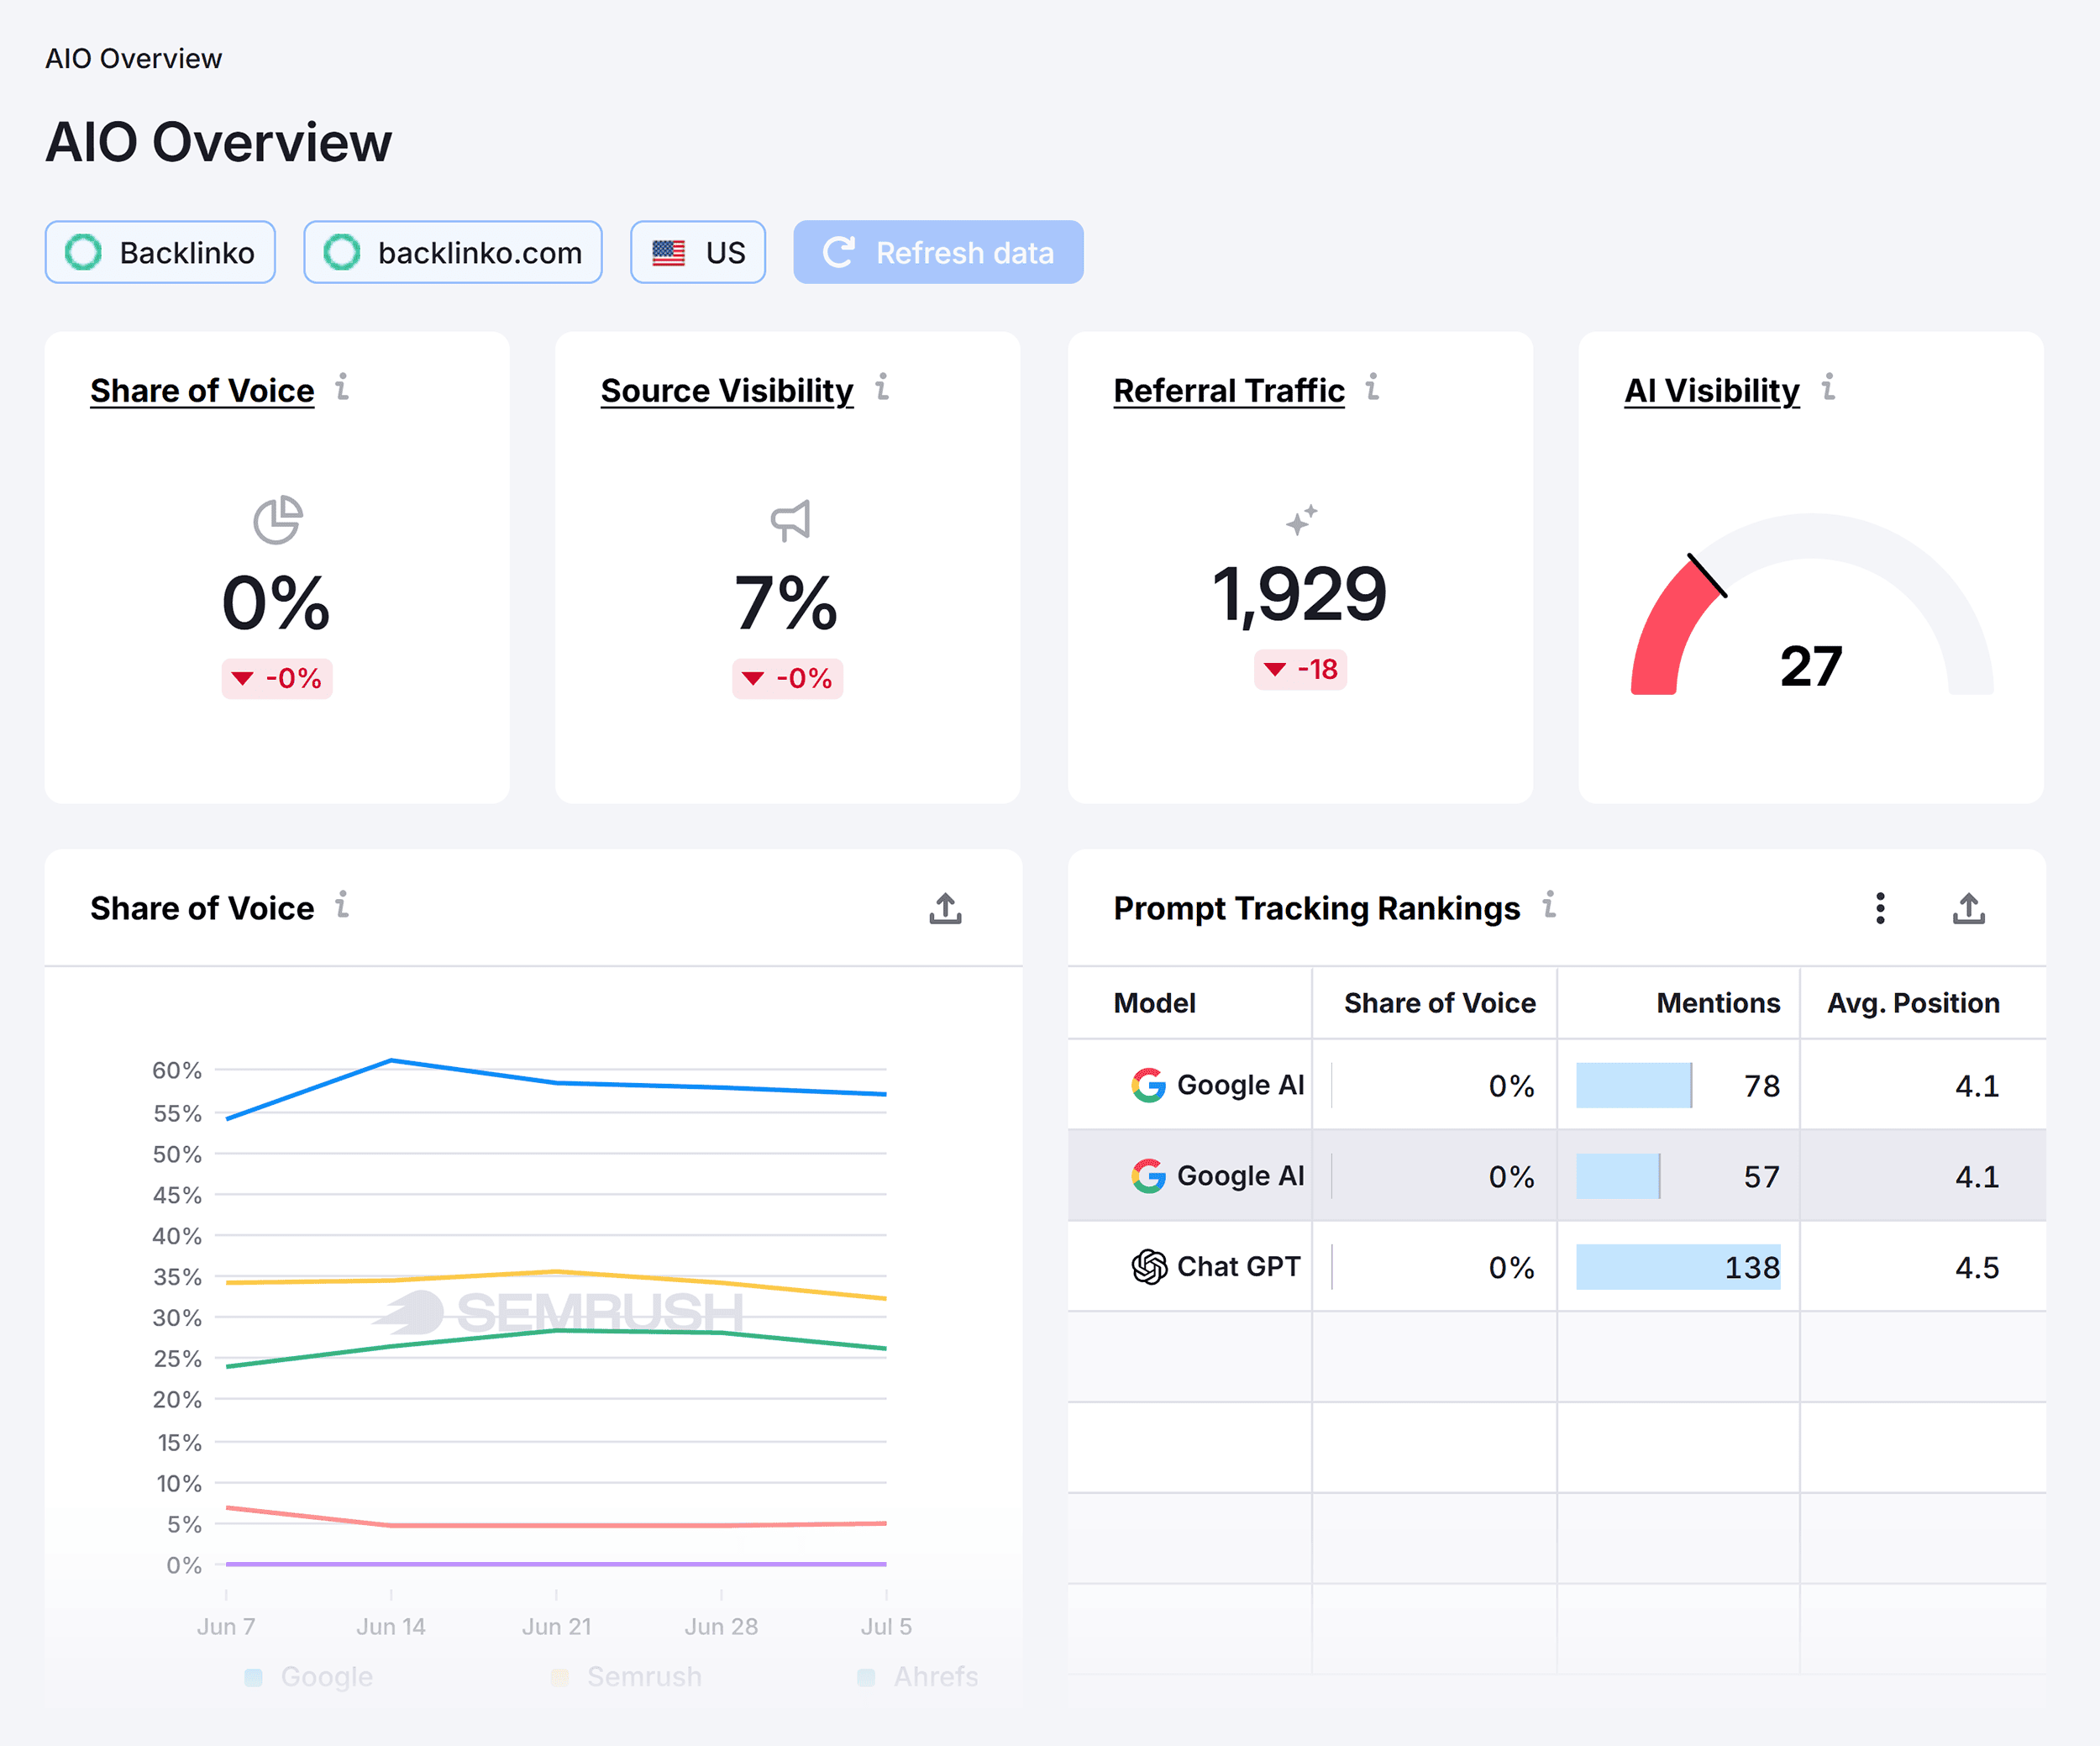2100x1746 pixels.
Task: Click the Share of Voice chart info icon
Action: pos(342,905)
